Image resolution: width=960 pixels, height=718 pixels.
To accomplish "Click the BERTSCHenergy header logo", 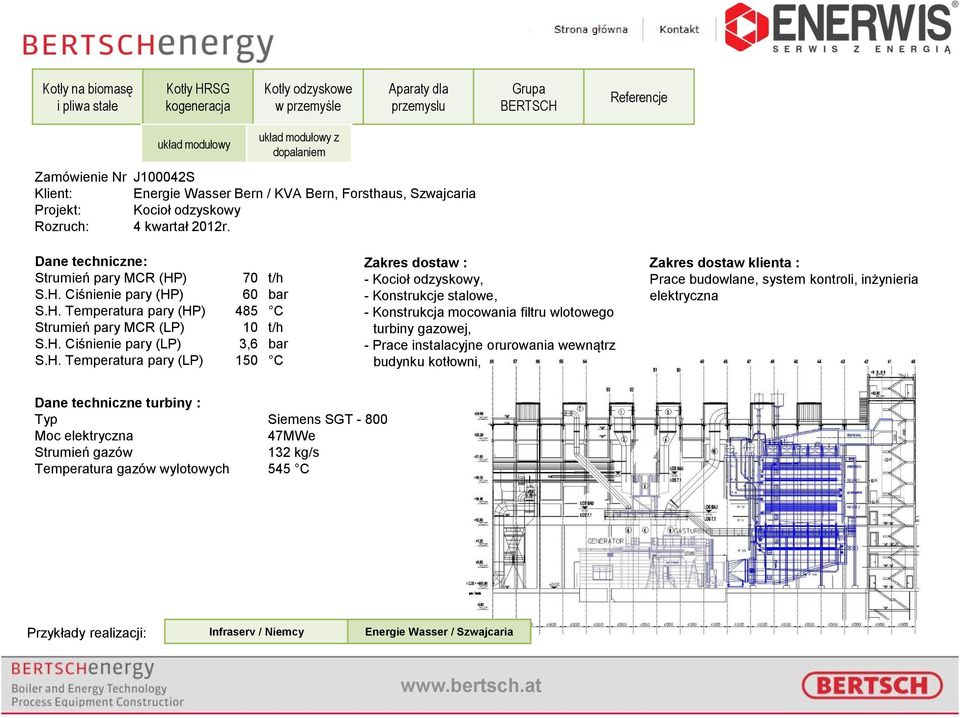I will tap(148, 45).
